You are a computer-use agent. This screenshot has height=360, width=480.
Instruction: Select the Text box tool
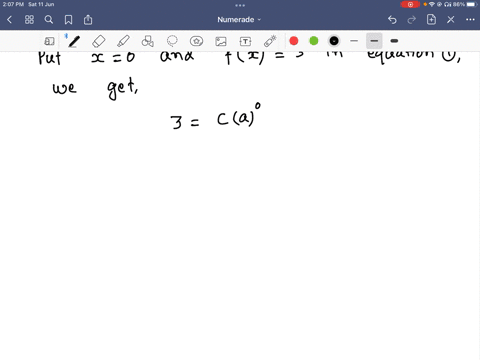coord(245,41)
